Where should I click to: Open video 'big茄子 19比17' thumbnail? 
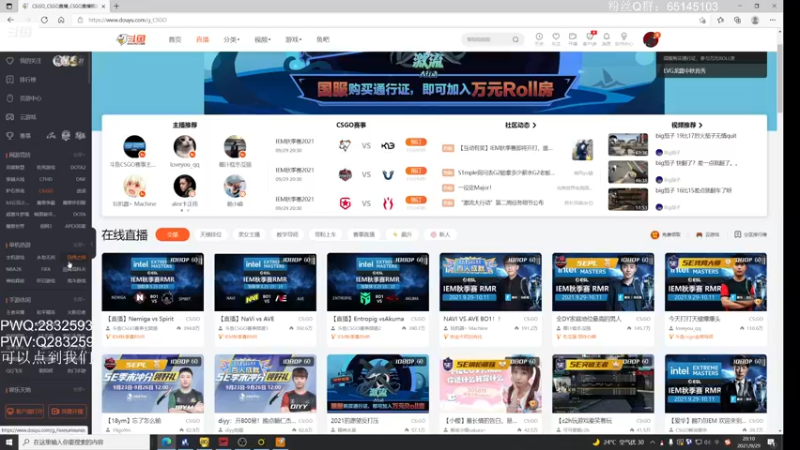pos(628,145)
